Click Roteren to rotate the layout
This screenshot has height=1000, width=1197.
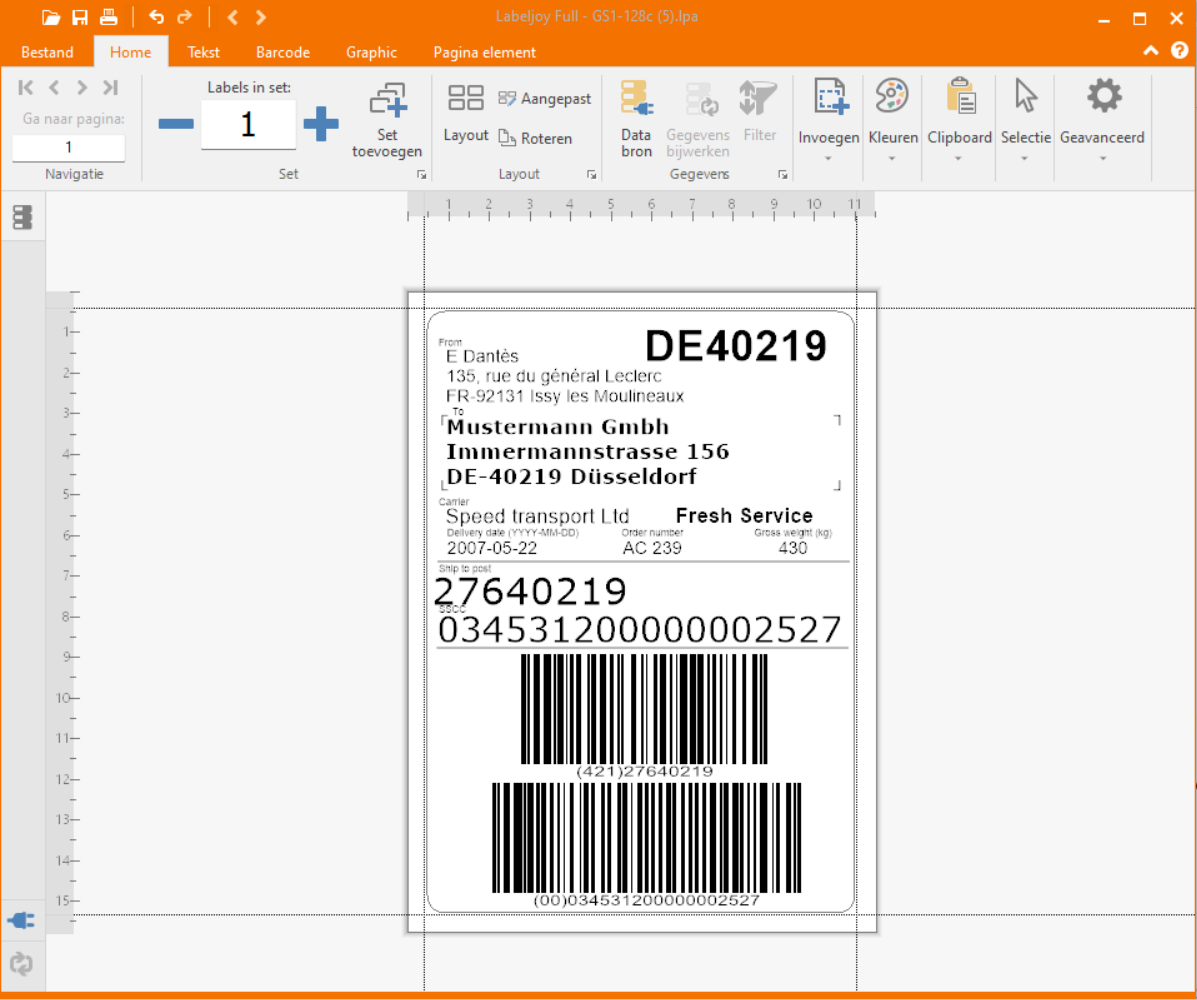[535, 138]
